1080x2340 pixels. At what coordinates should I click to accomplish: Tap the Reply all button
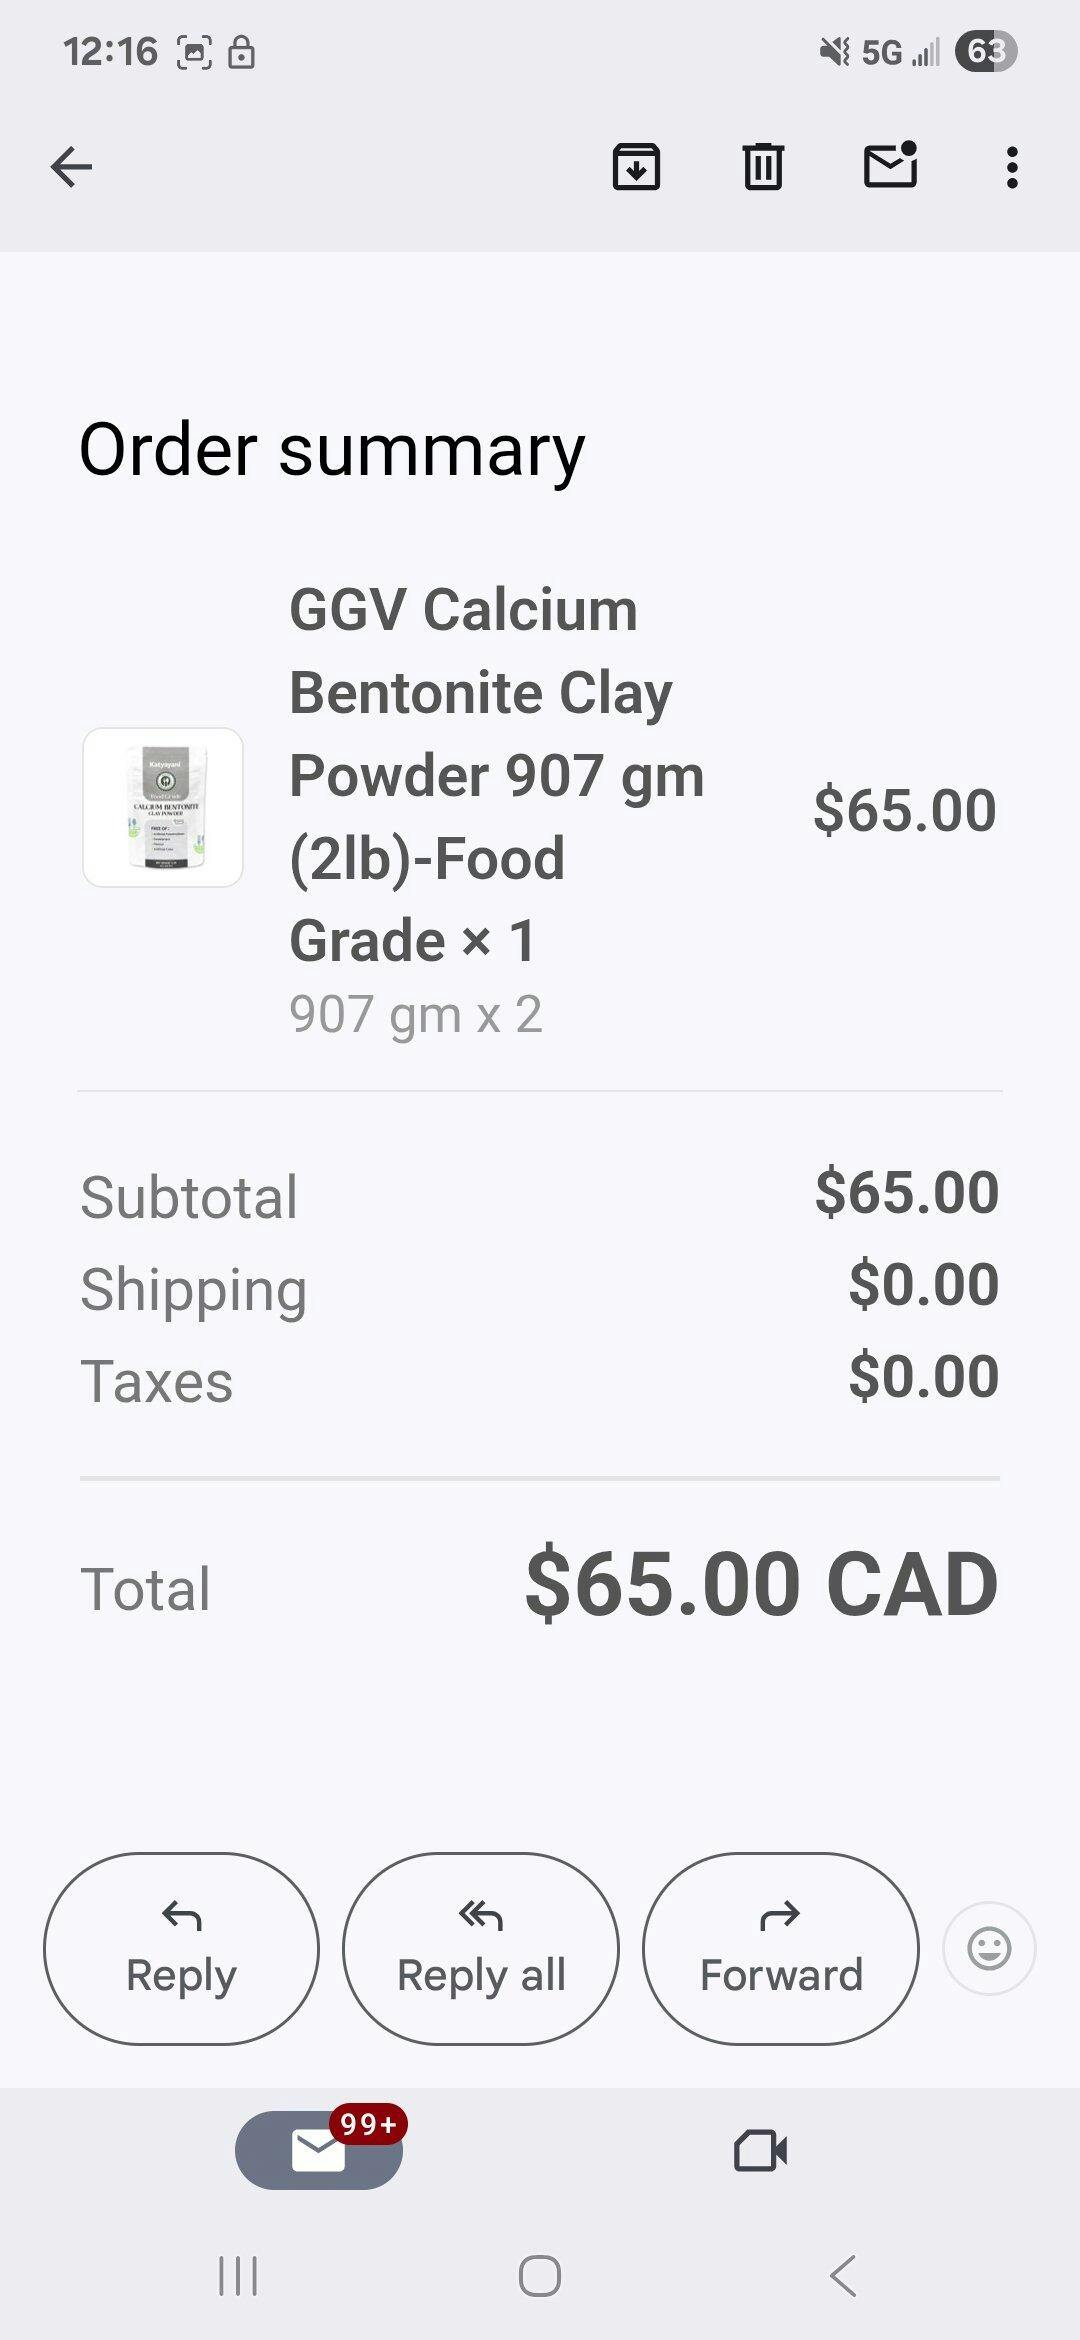point(481,1948)
